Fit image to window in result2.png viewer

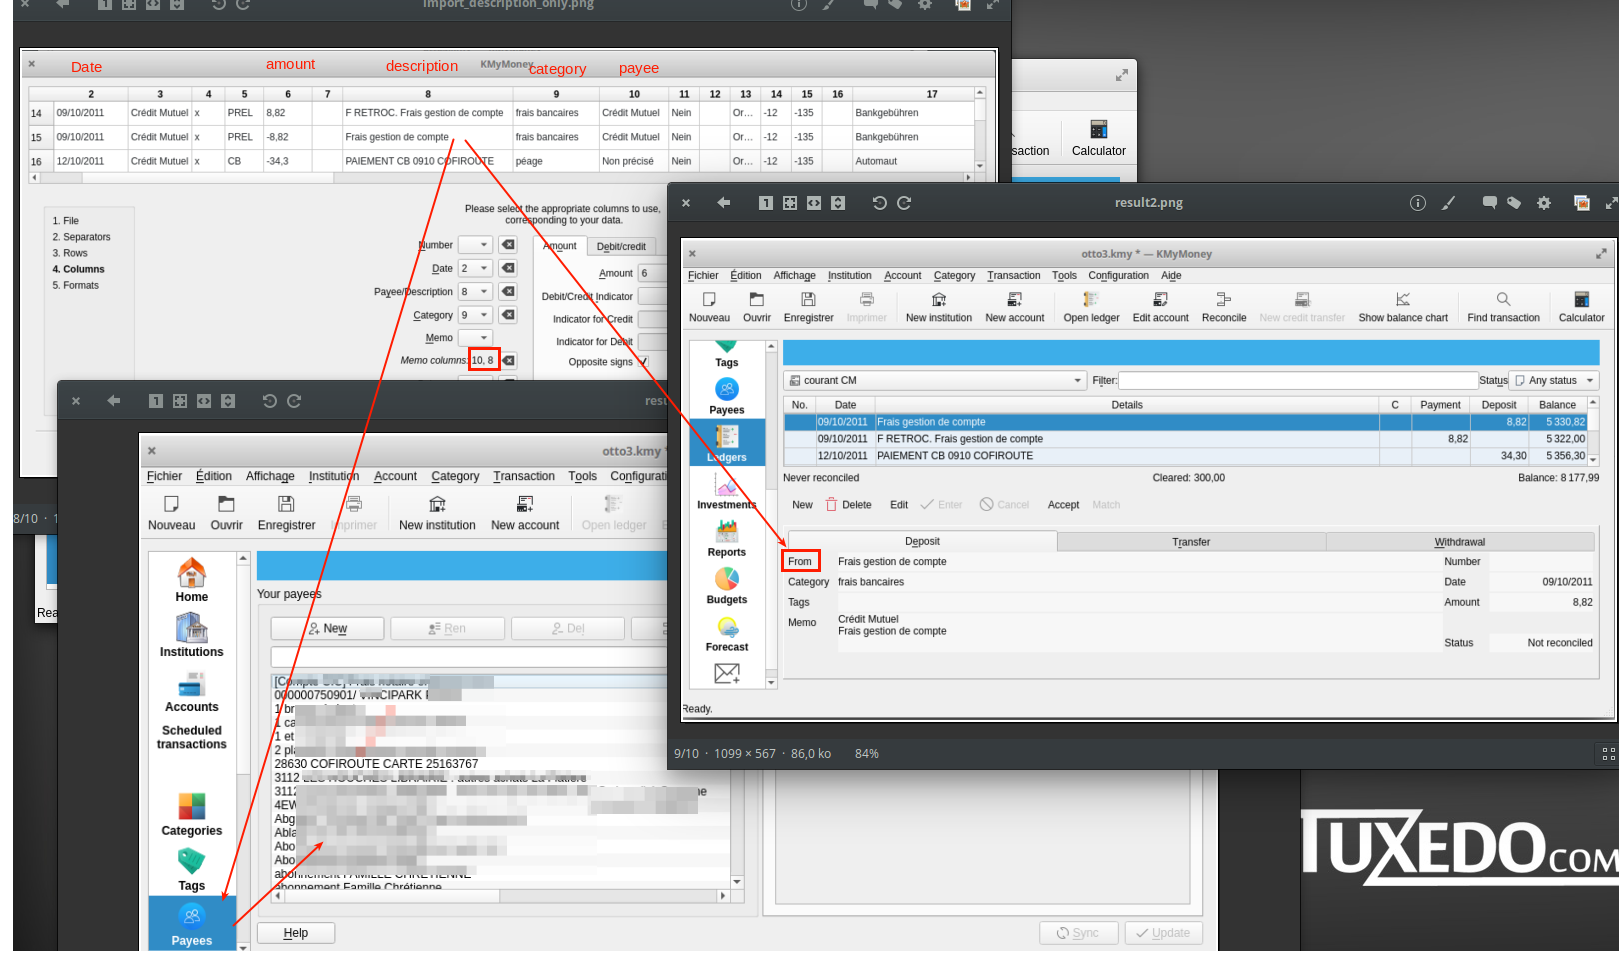tap(790, 203)
